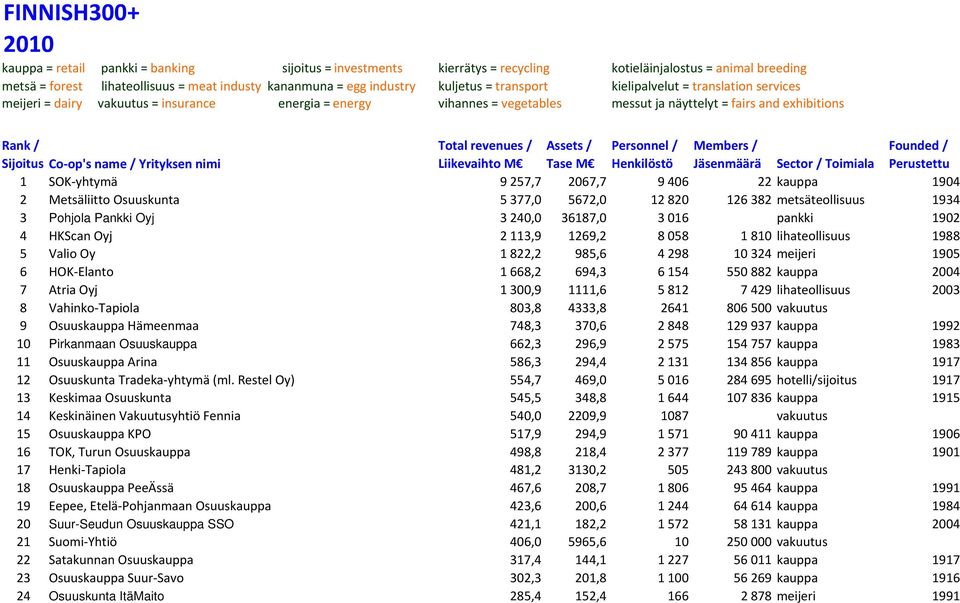Click legend 'vakuutus = insurance'

[x=157, y=103]
